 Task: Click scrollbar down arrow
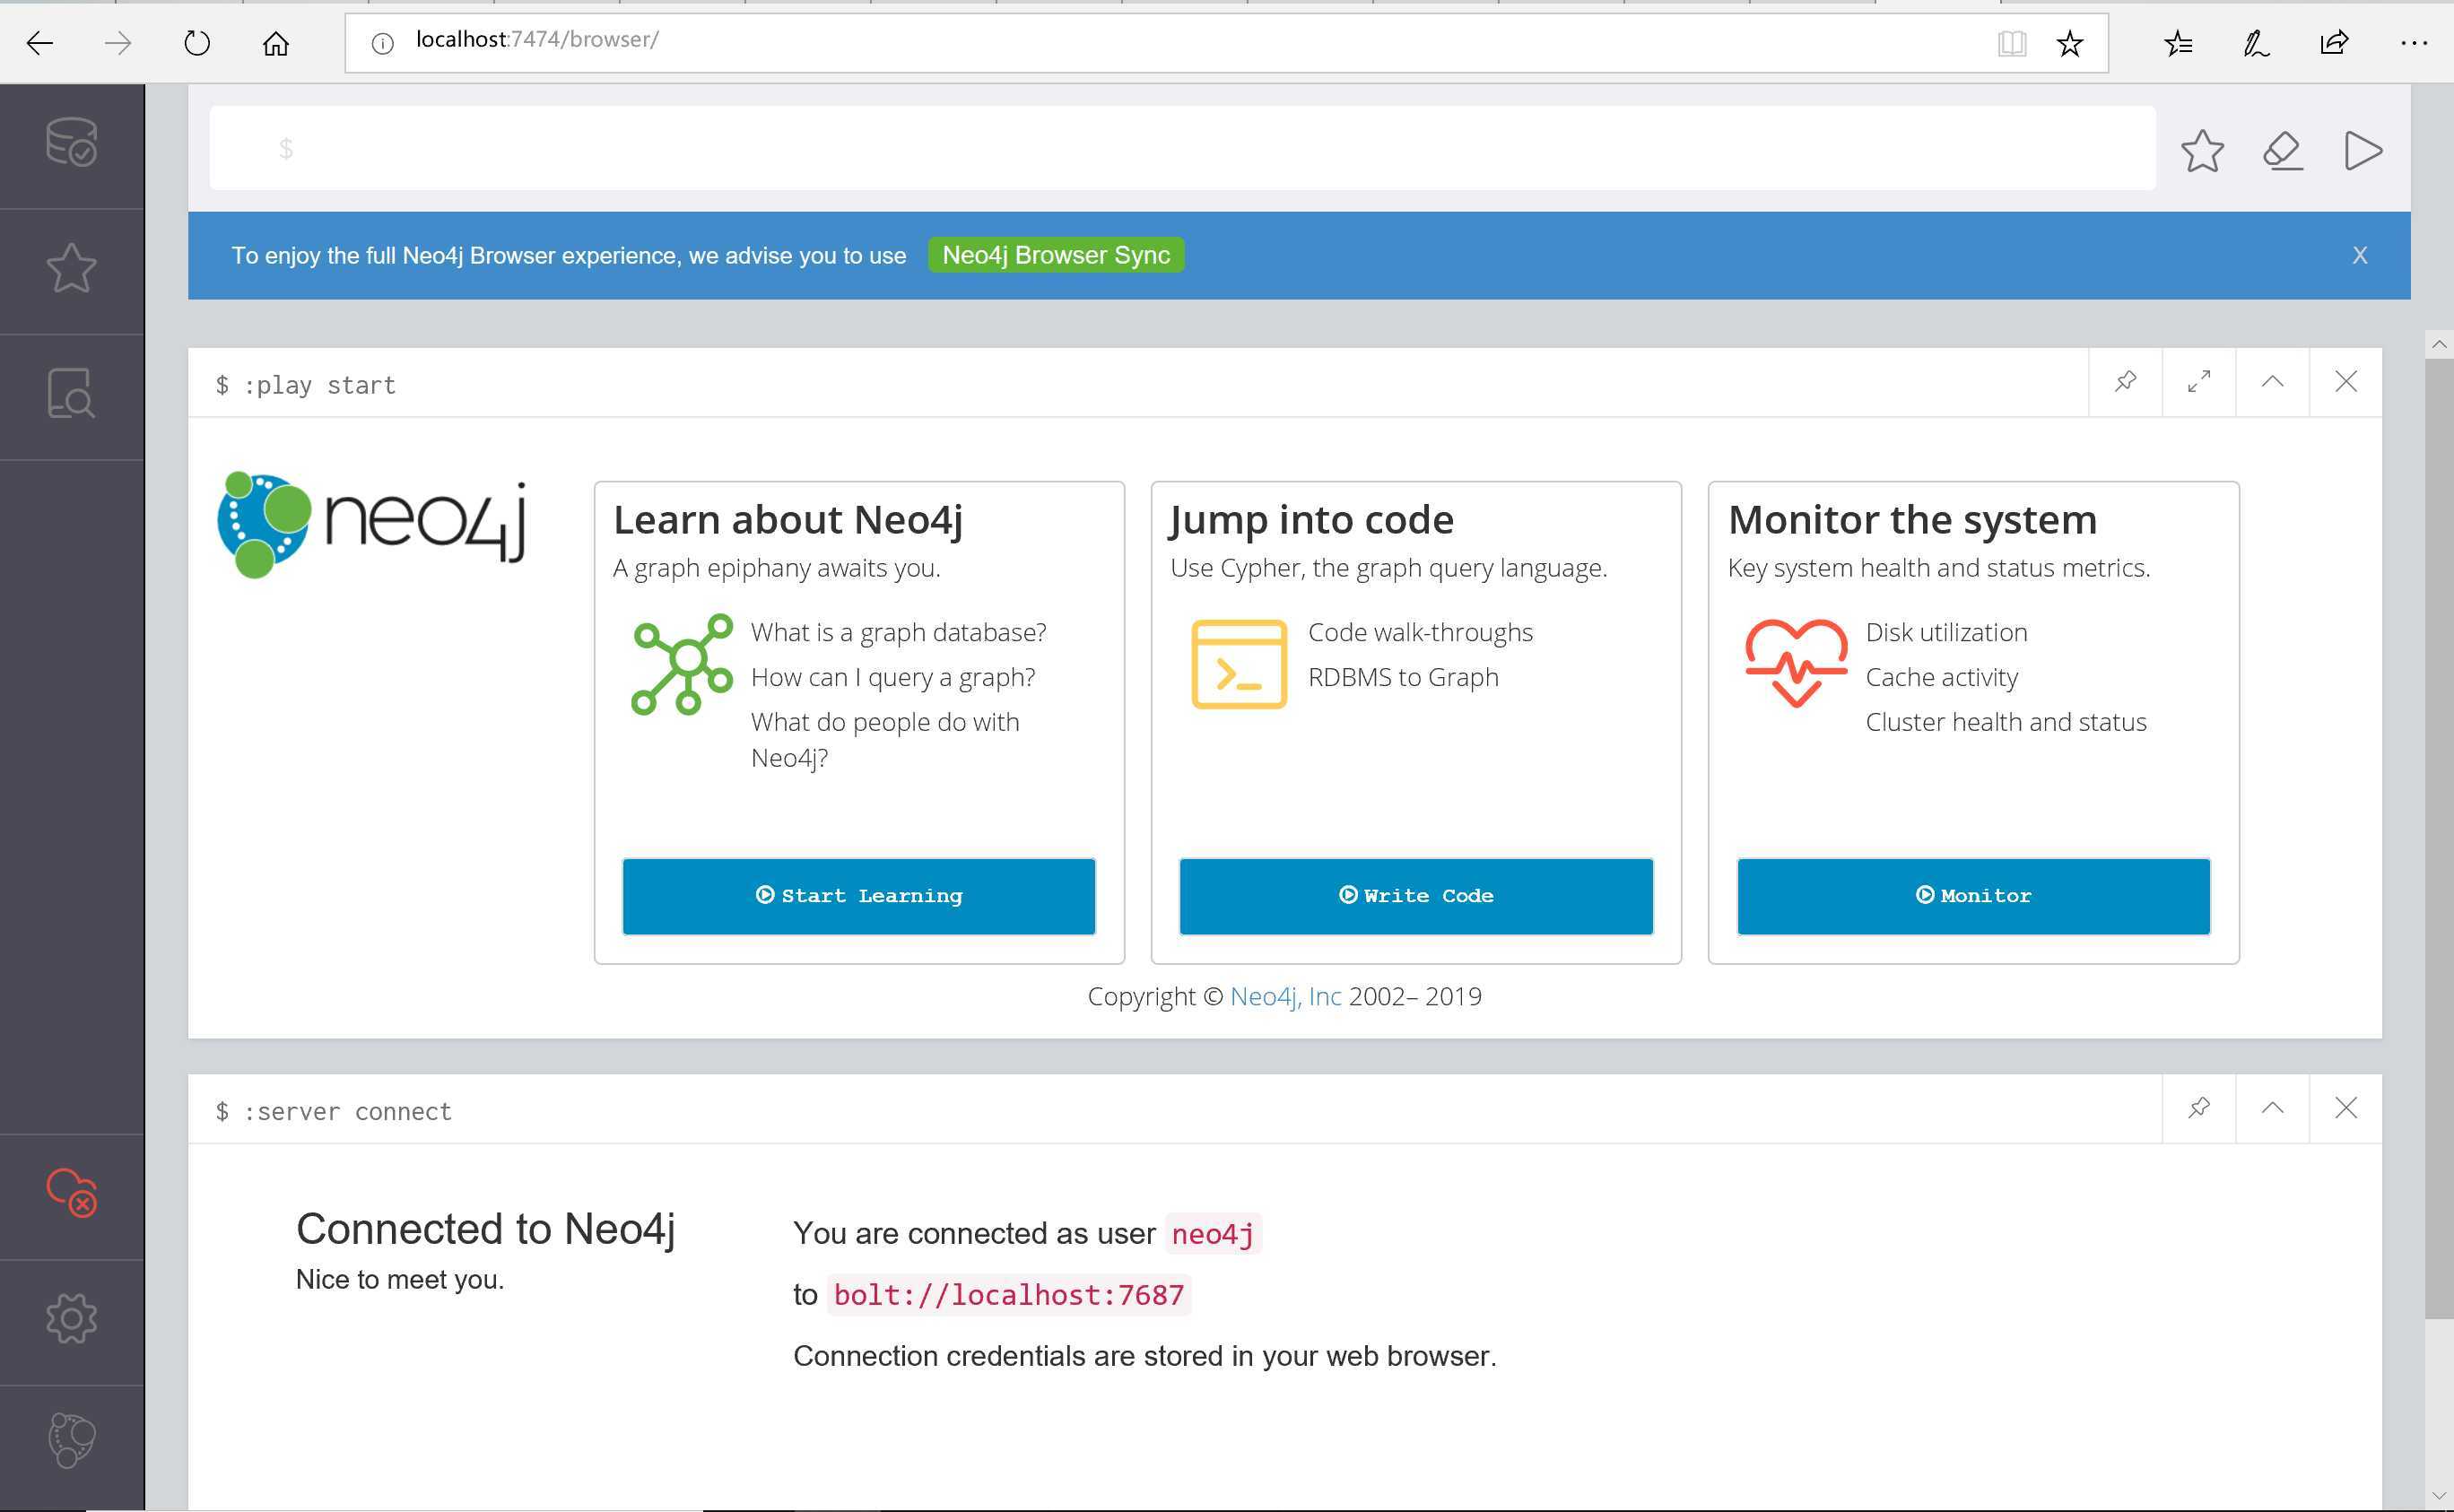pos(2439,1496)
